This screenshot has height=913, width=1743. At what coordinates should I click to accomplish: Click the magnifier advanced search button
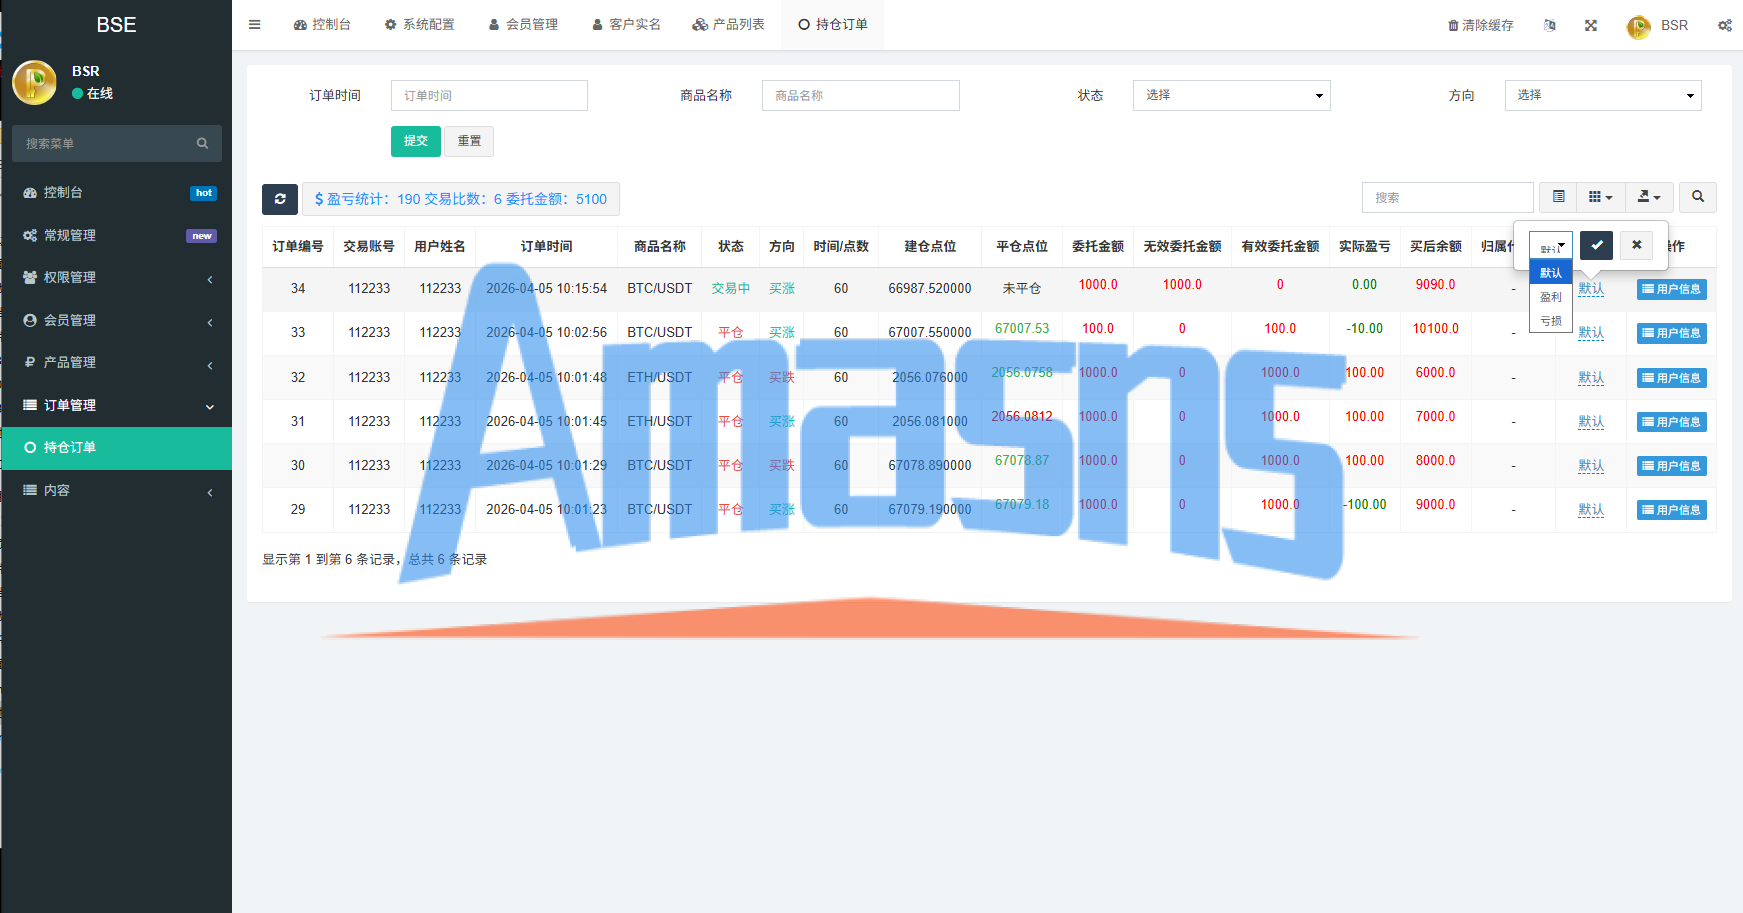coord(1698,197)
